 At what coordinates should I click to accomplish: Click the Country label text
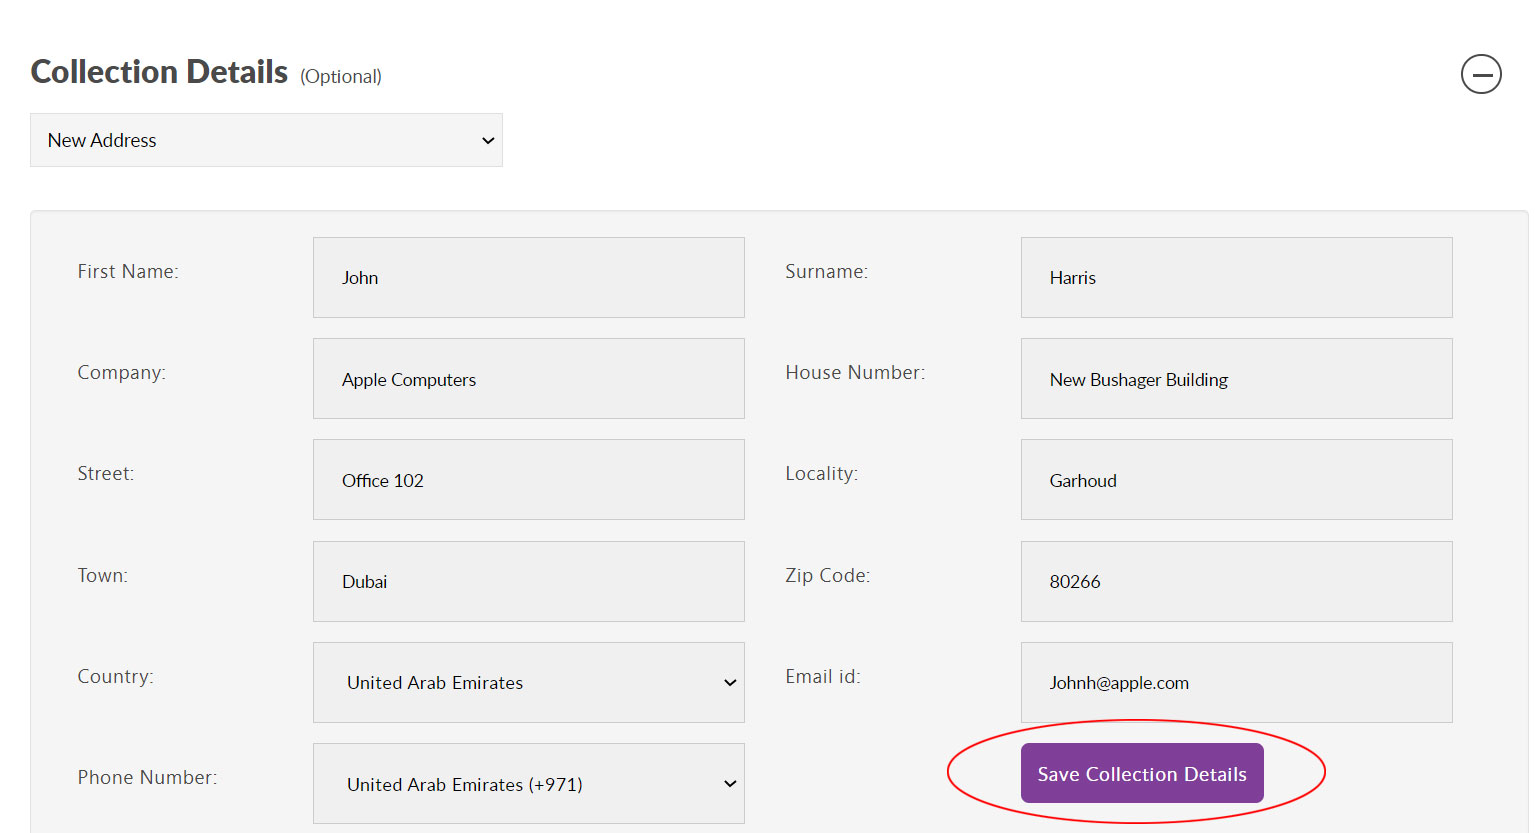point(115,677)
